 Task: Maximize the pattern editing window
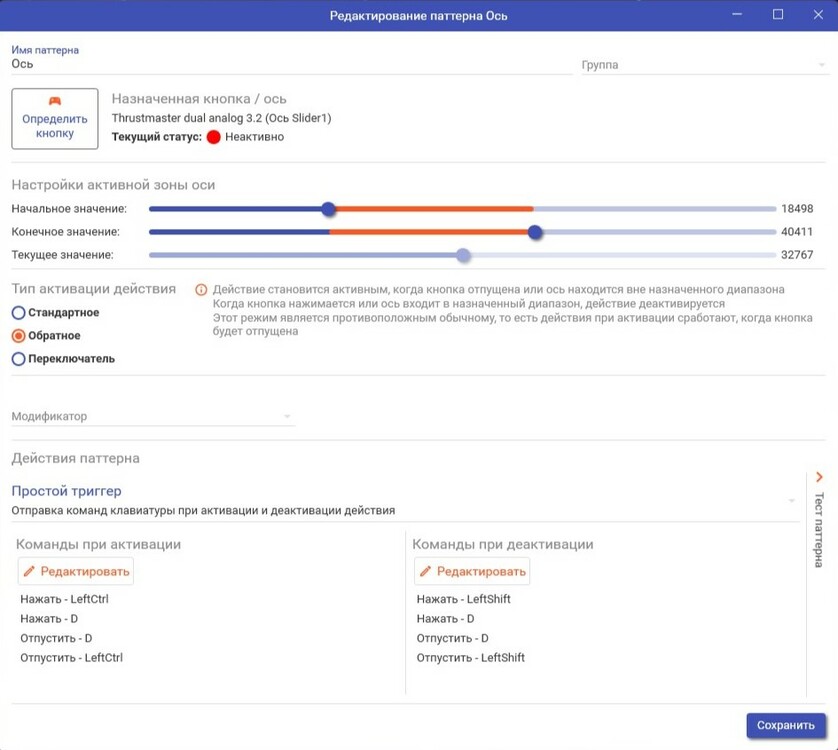[x=778, y=15]
